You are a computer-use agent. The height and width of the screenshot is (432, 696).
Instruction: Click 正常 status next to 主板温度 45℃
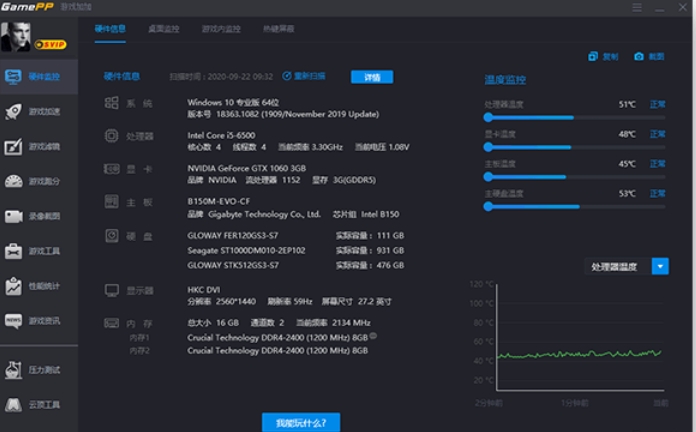coord(657,164)
